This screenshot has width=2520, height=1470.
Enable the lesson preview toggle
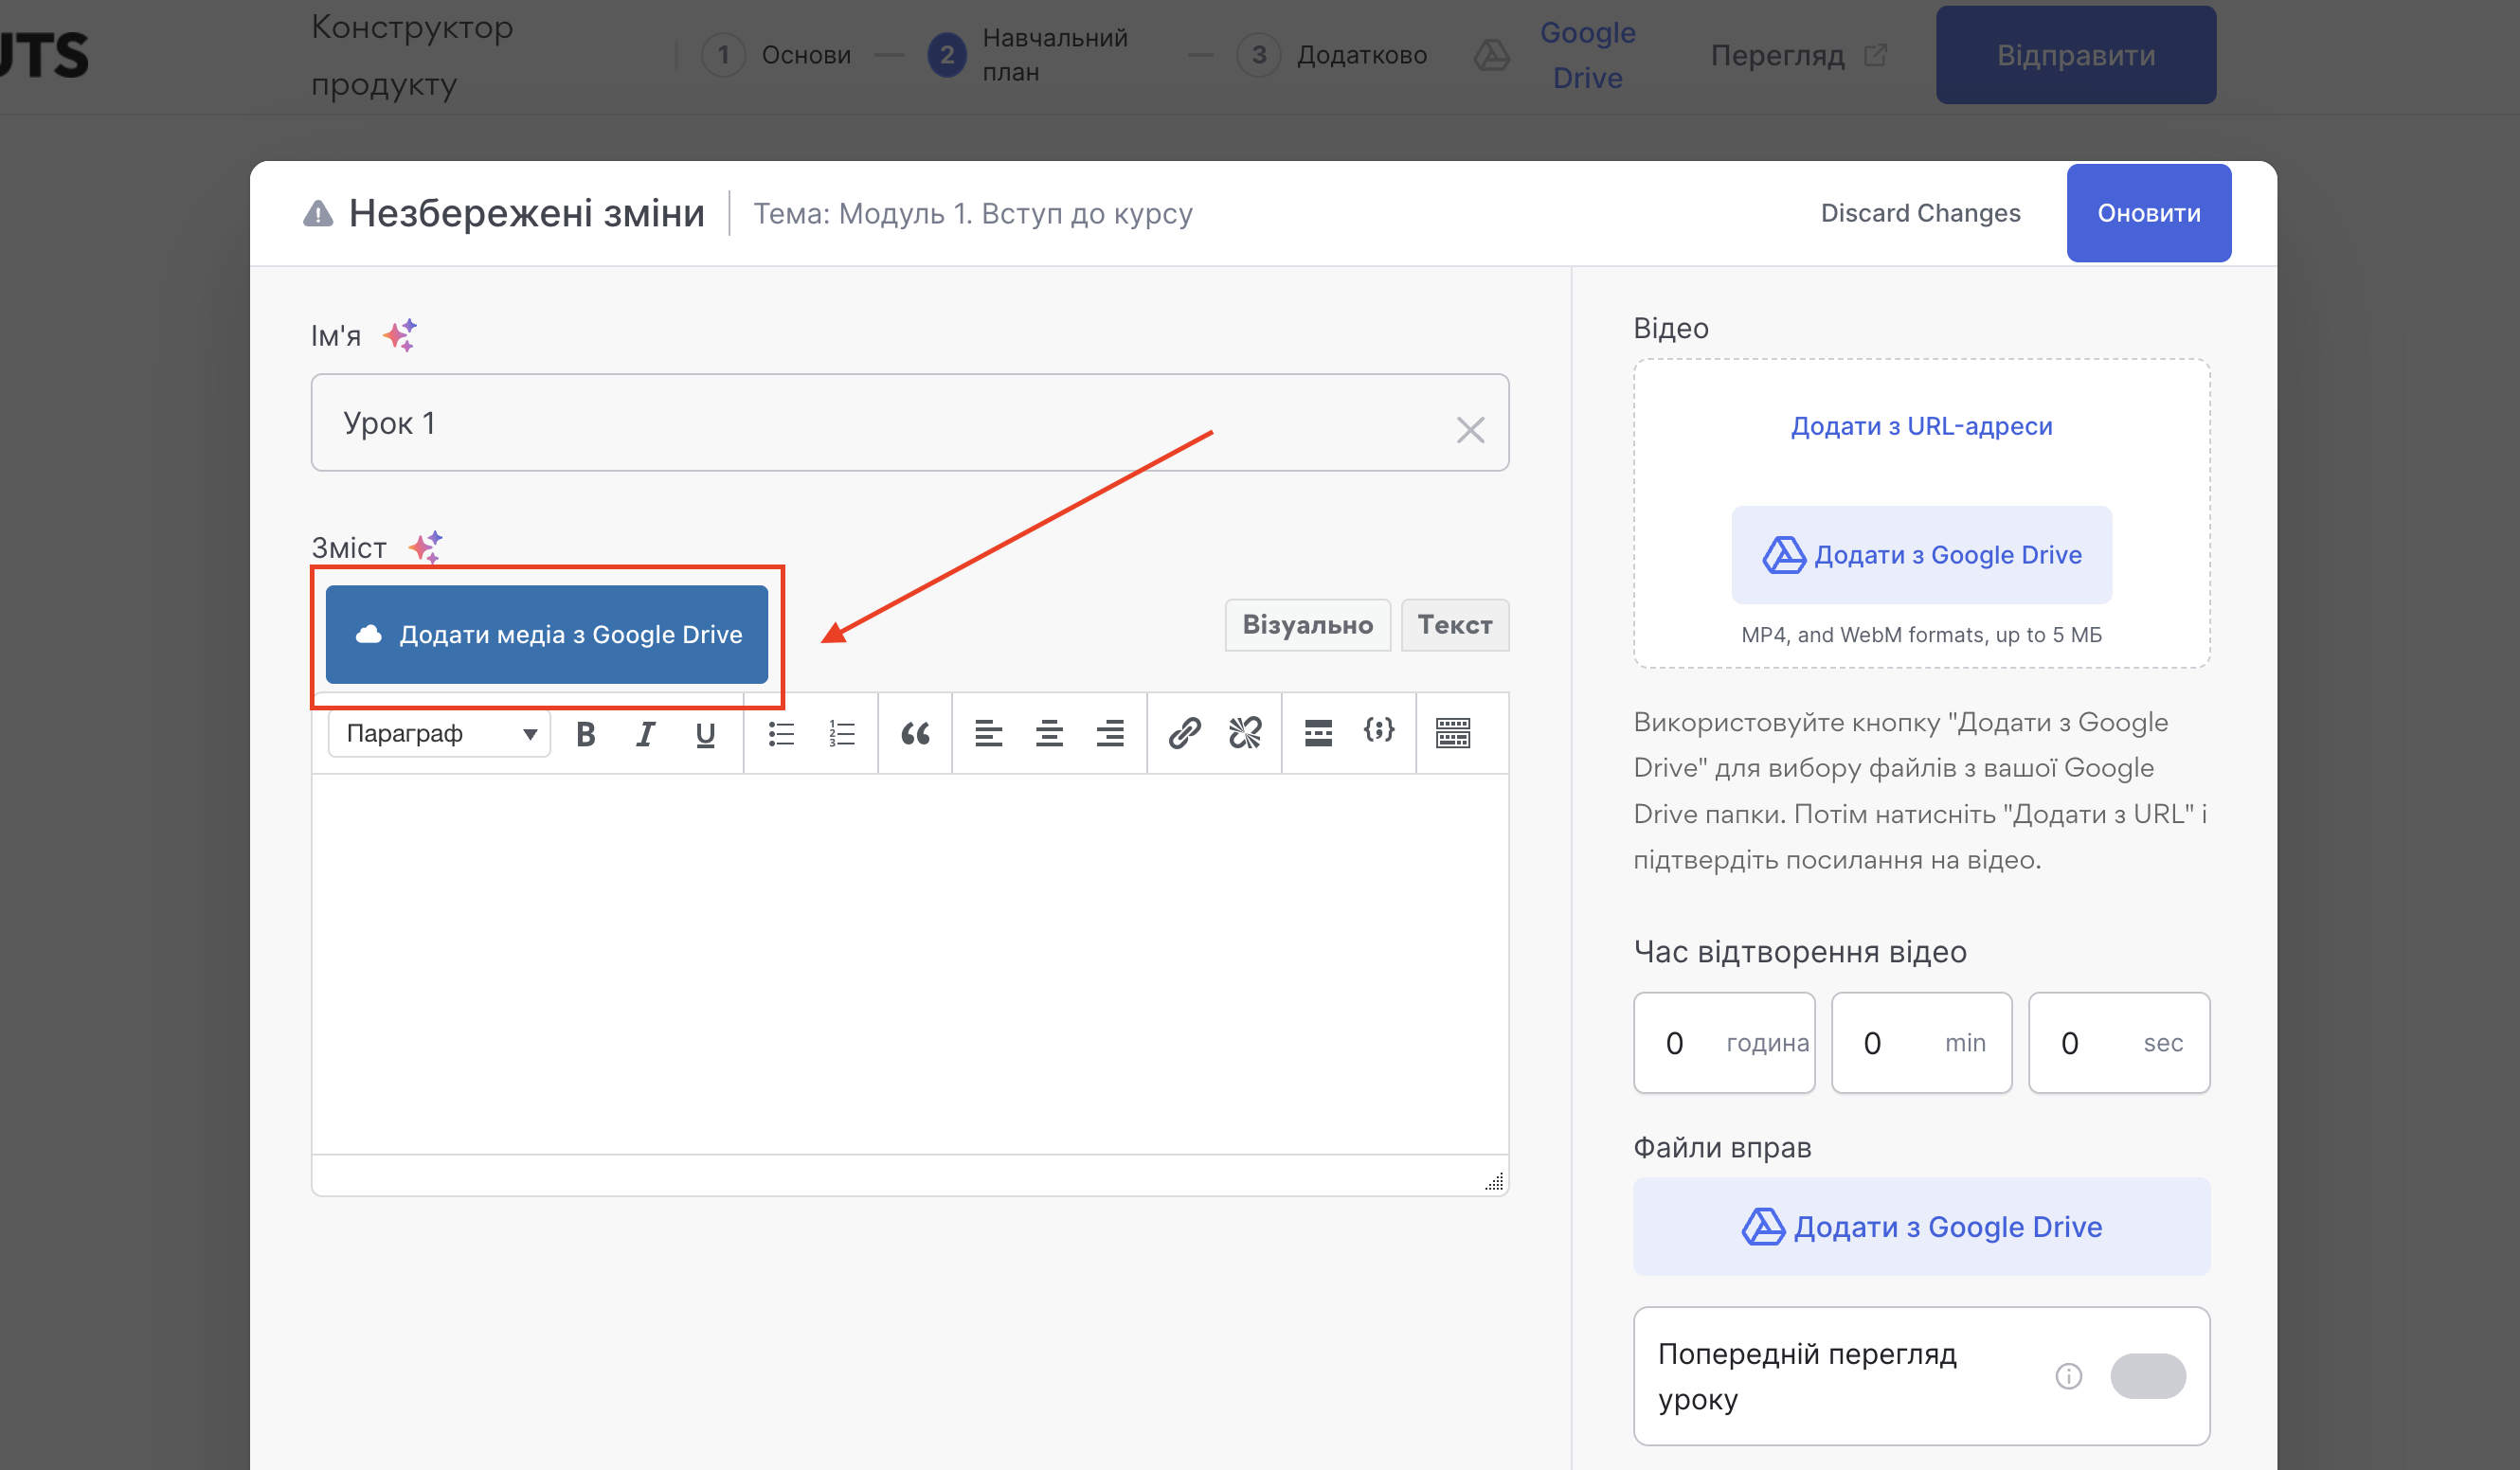click(x=2147, y=1376)
